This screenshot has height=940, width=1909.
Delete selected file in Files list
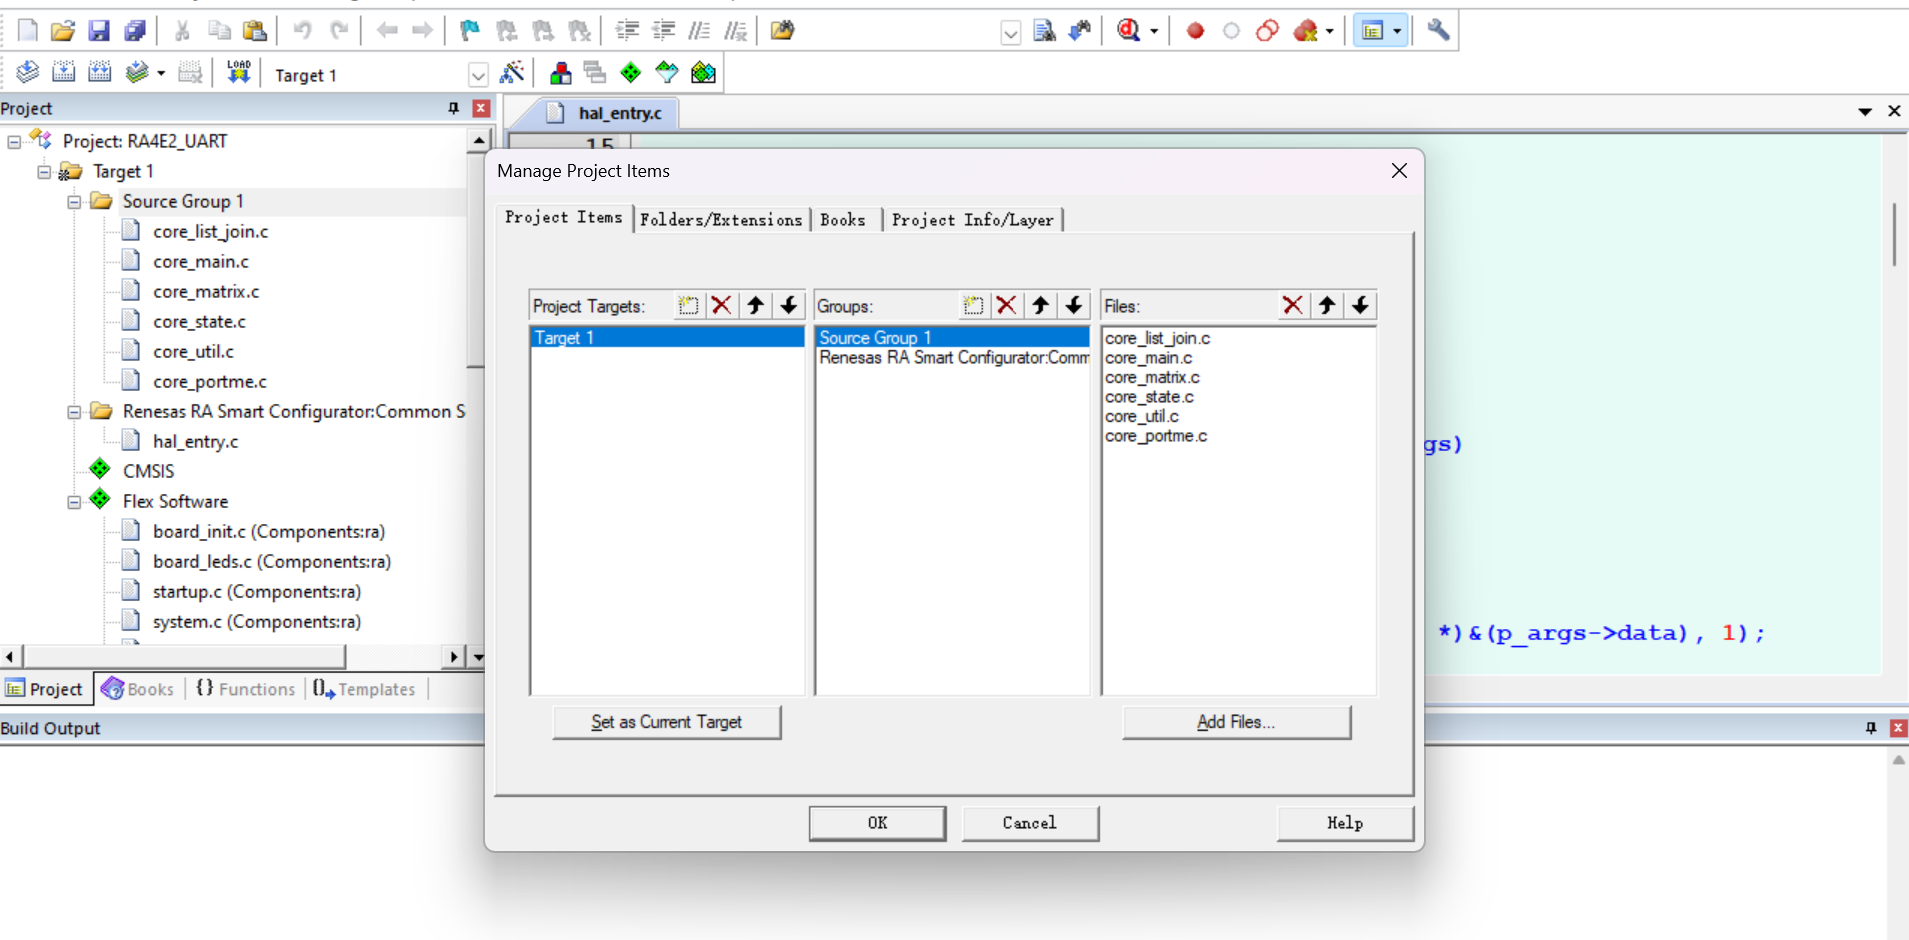coord(1293,305)
